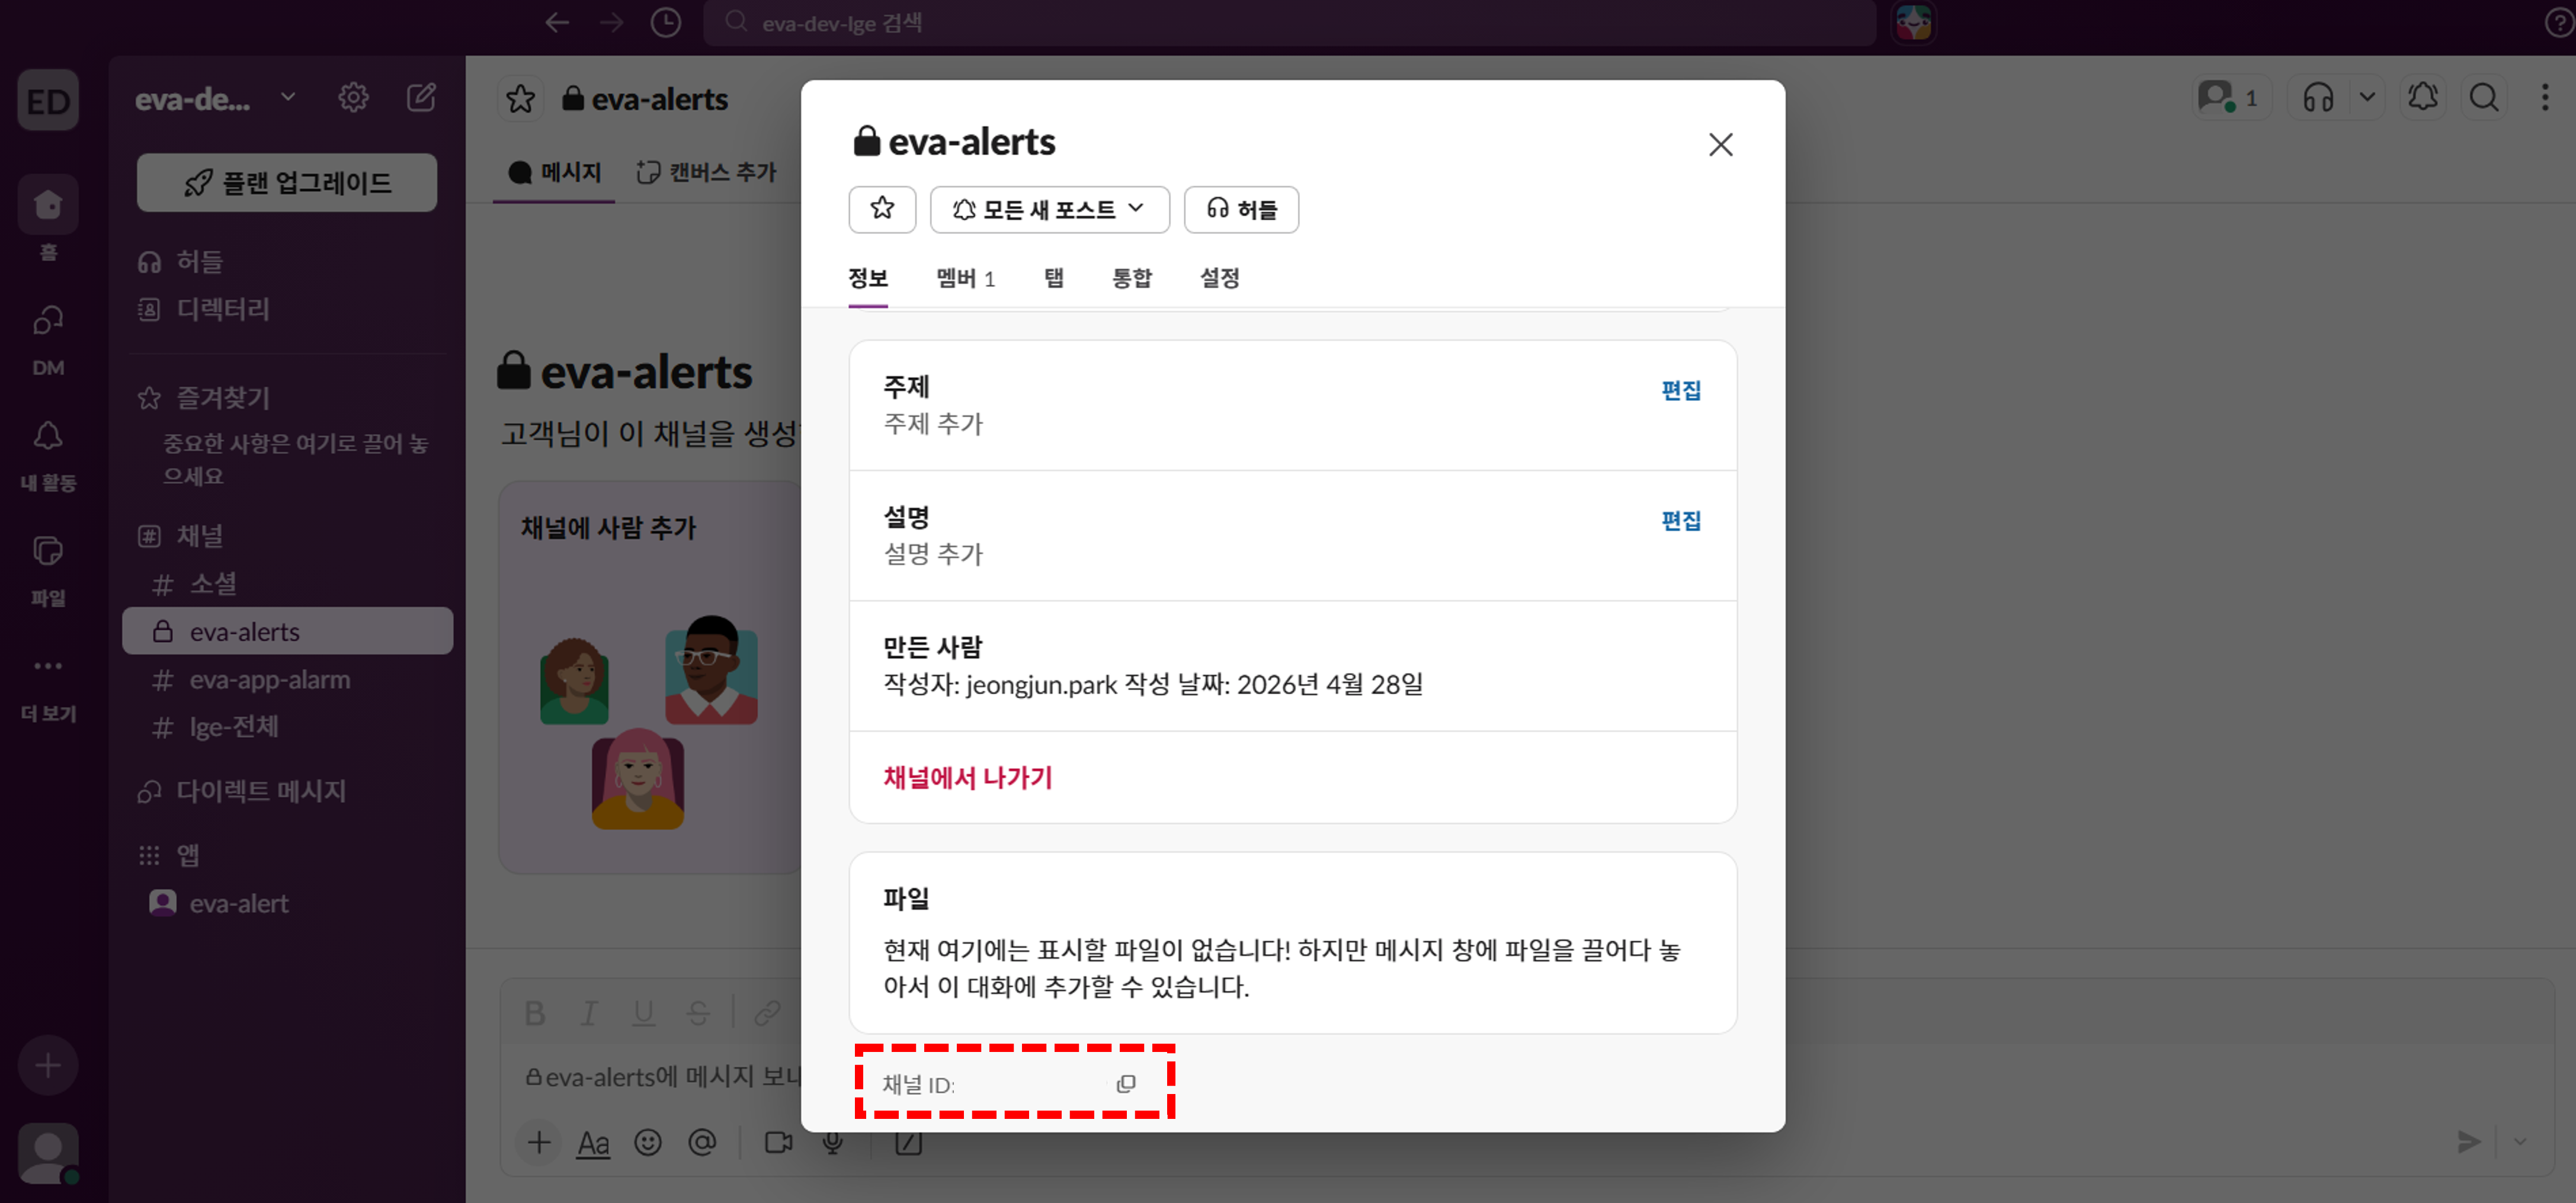Open the eva-alert app
The width and height of the screenshot is (2576, 1203).
pyautogui.click(x=287, y=903)
